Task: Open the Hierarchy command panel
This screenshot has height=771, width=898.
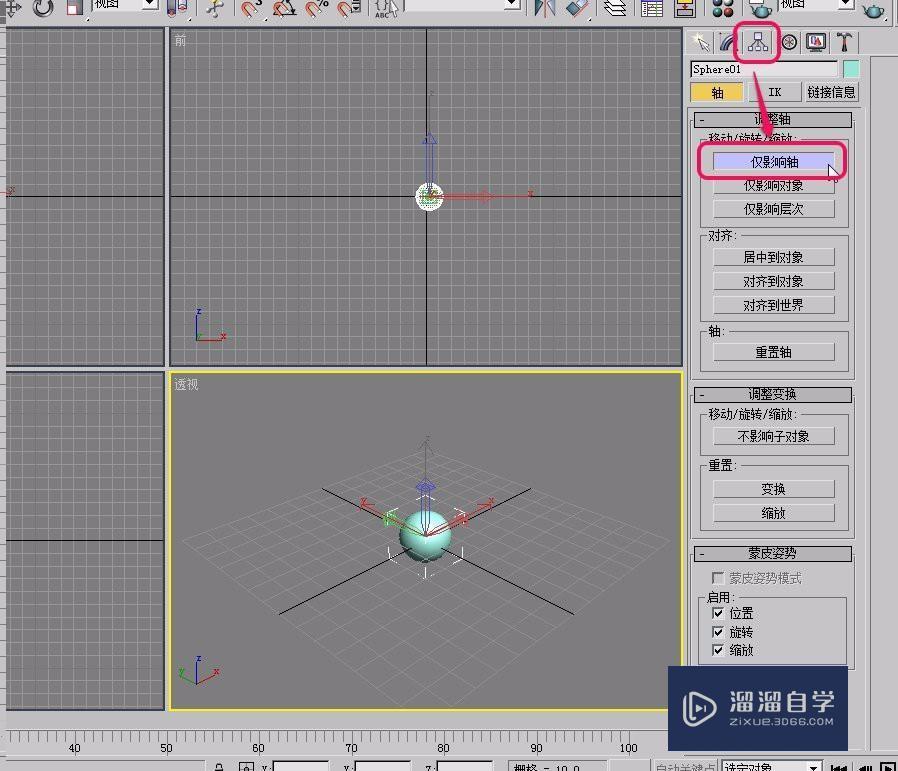Action: [x=757, y=42]
